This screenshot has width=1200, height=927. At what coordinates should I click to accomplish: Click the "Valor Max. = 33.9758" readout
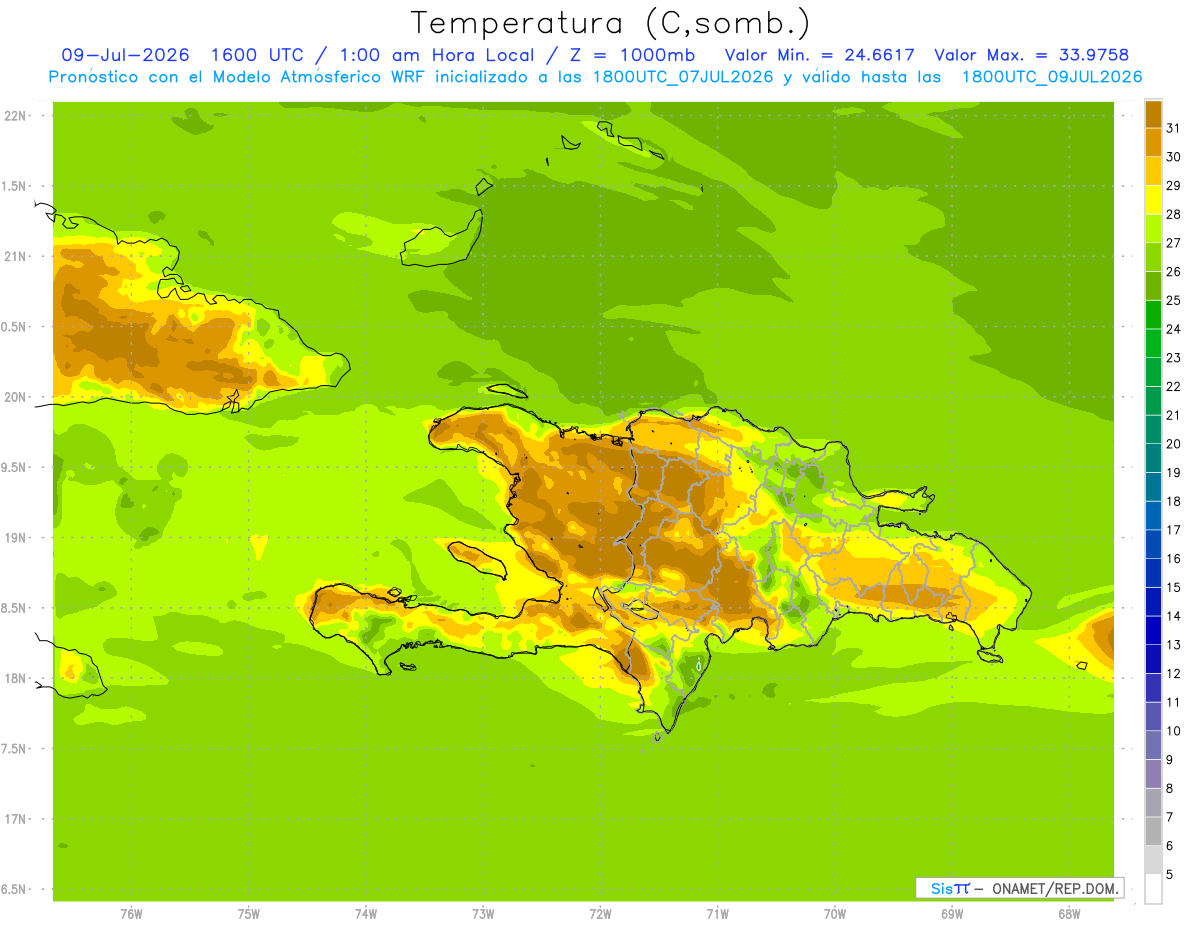pos(1031,55)
